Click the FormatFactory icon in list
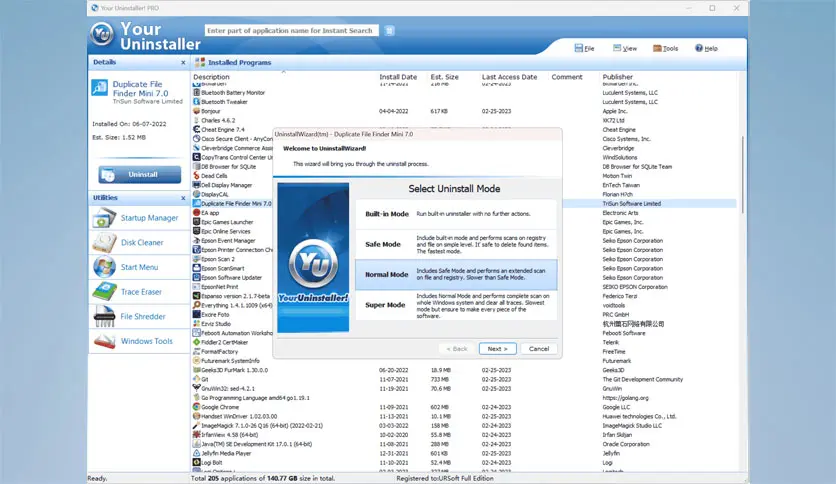836x484 pixels. click(x=196, y=351)
